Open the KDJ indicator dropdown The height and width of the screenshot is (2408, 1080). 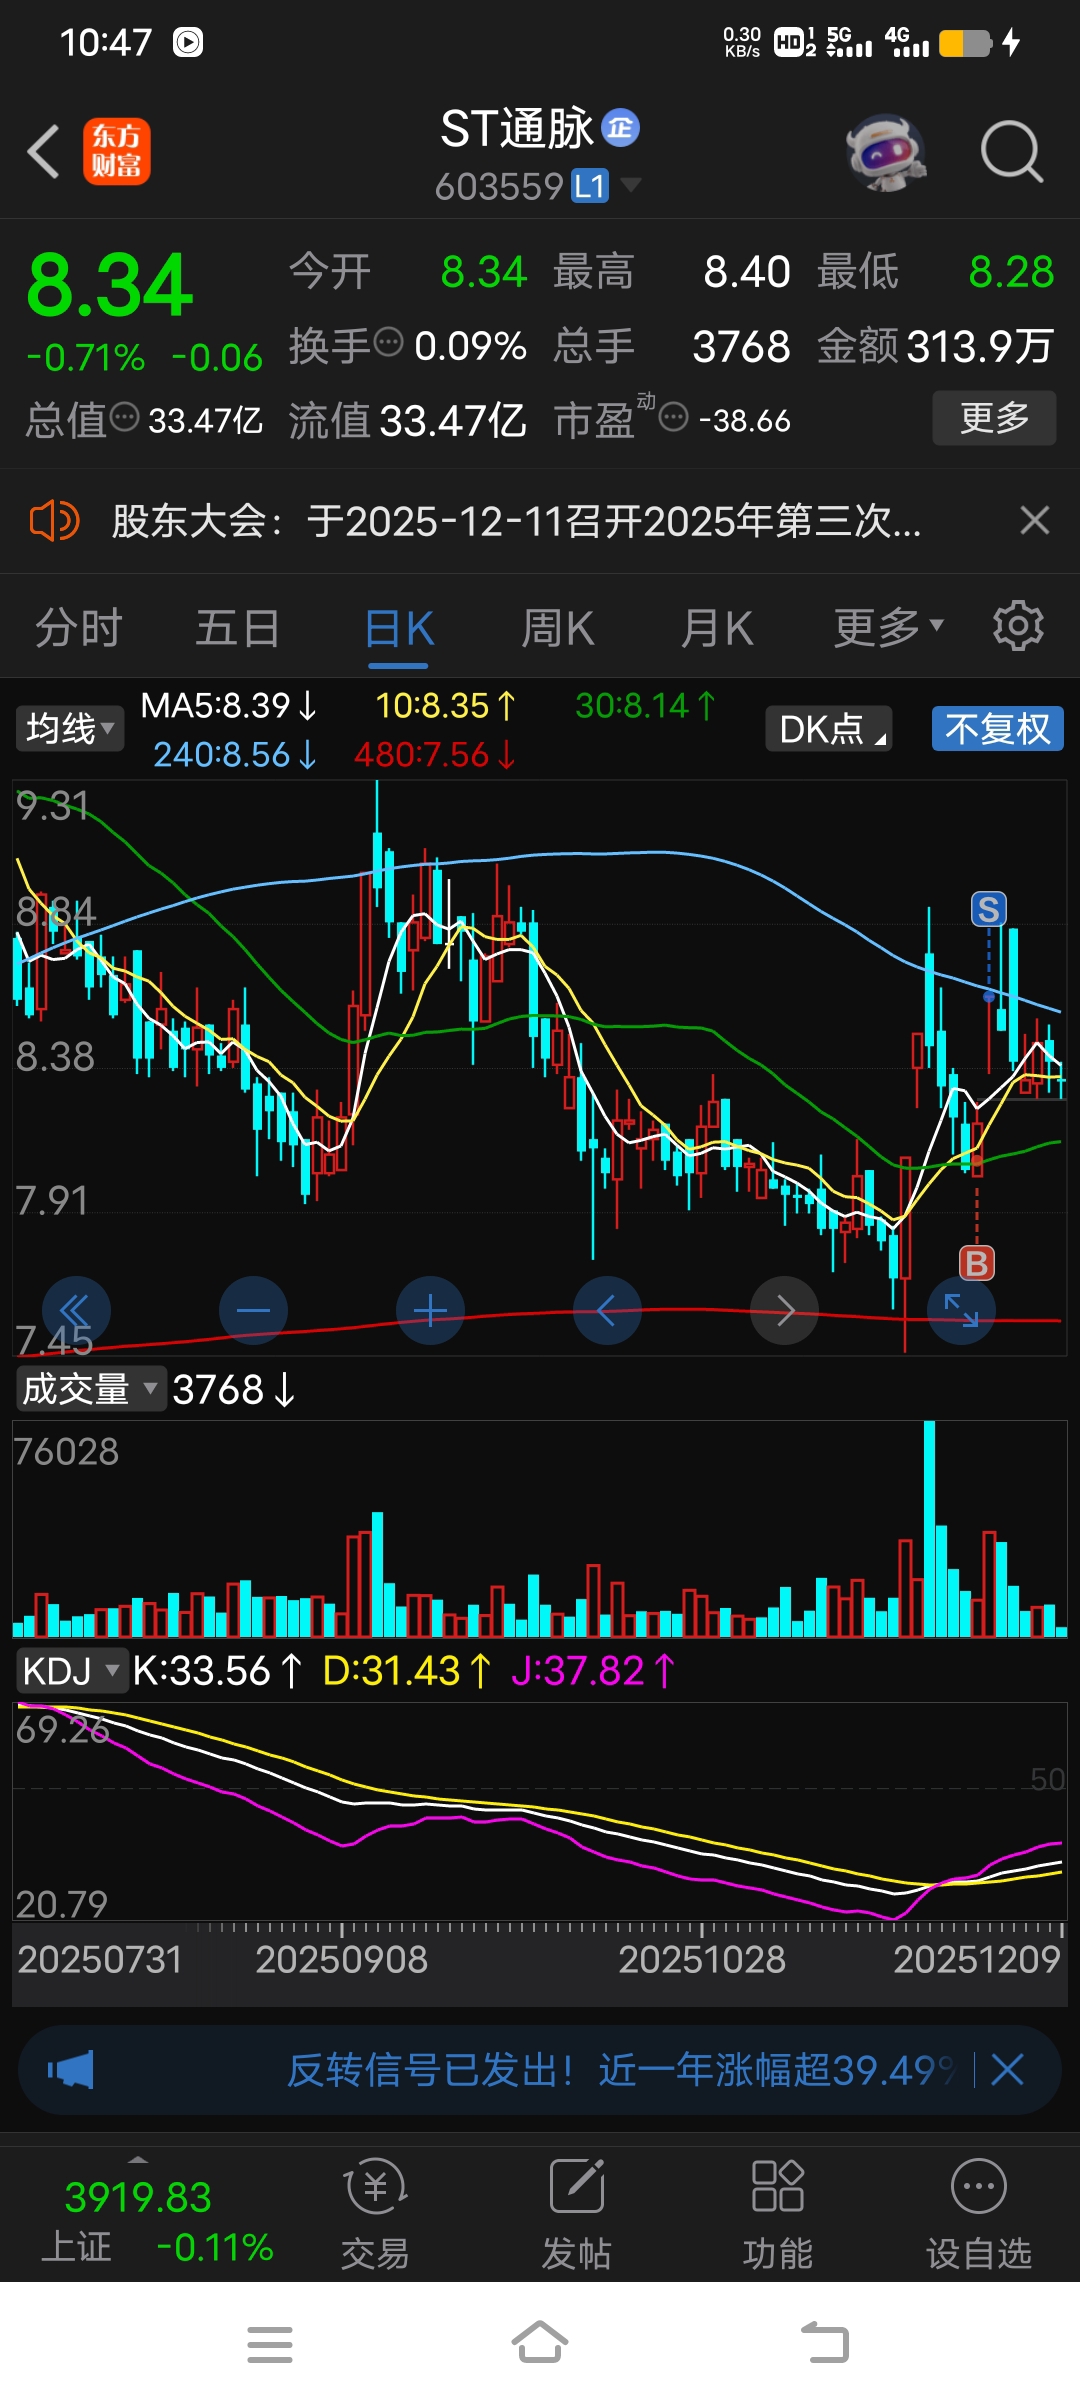pos(72,1671)
